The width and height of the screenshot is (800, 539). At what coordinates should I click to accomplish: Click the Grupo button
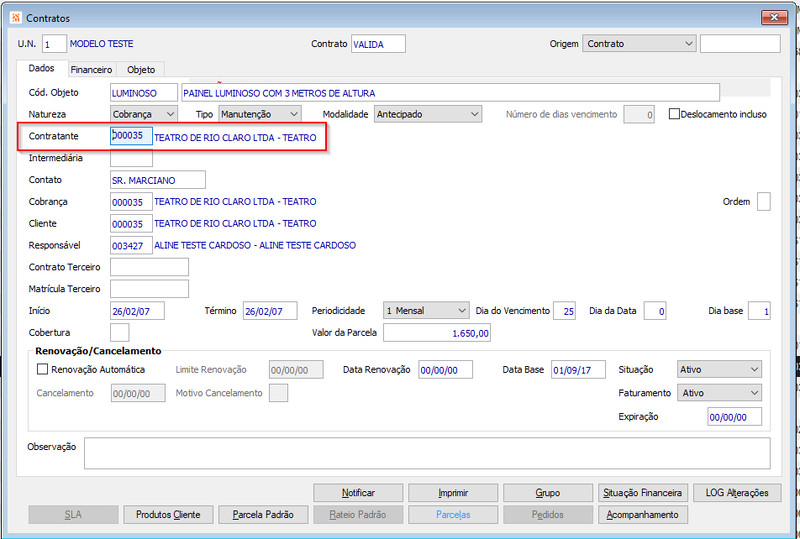(x=548, y=493)
